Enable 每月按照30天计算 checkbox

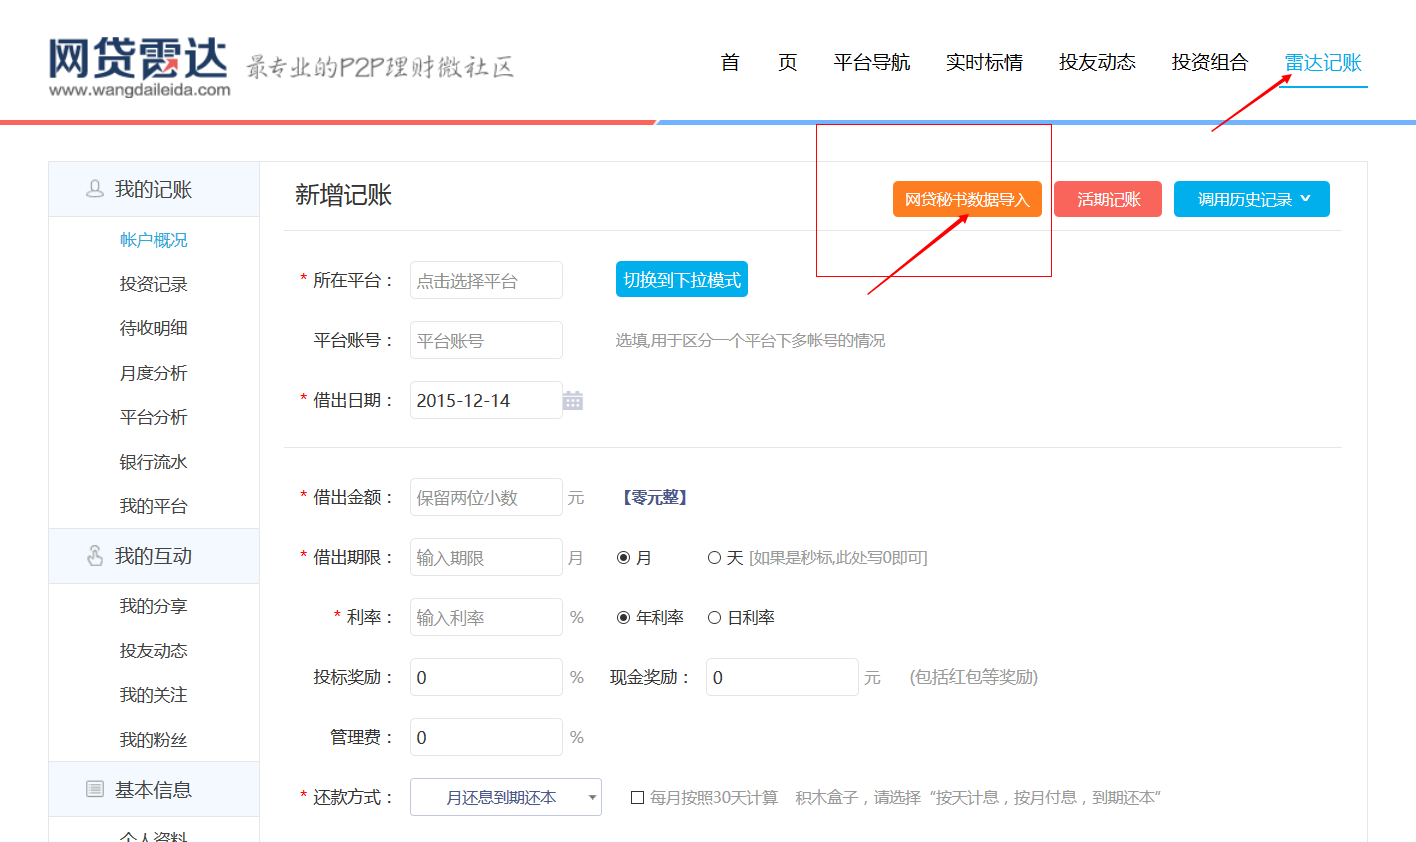point(637,797)
